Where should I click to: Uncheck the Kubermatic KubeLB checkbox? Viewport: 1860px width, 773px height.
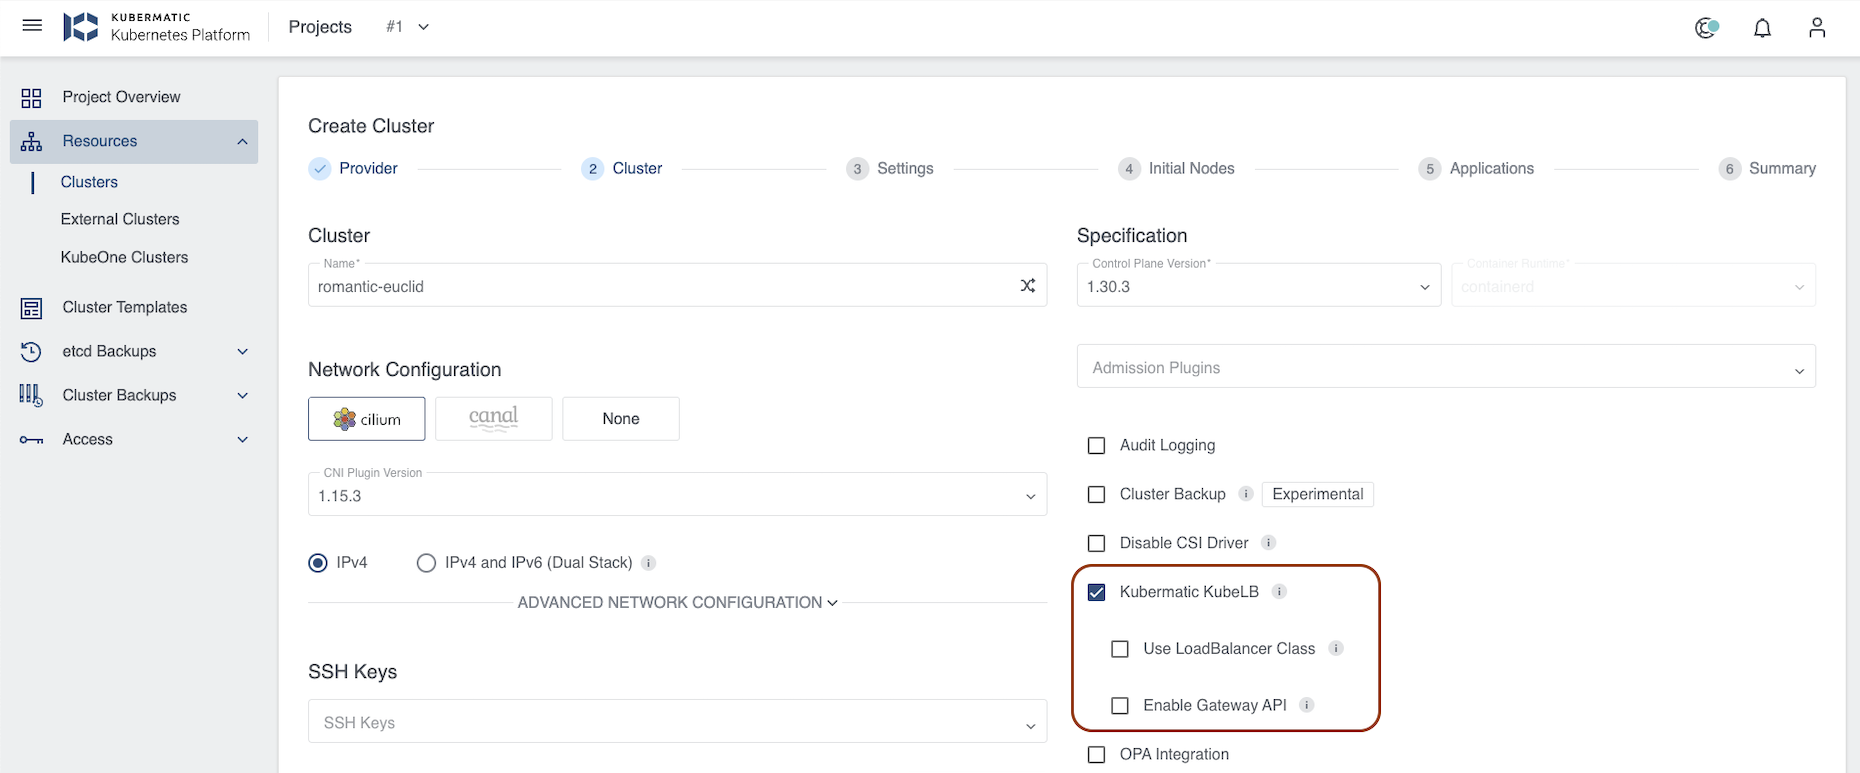coord(1097,592)
